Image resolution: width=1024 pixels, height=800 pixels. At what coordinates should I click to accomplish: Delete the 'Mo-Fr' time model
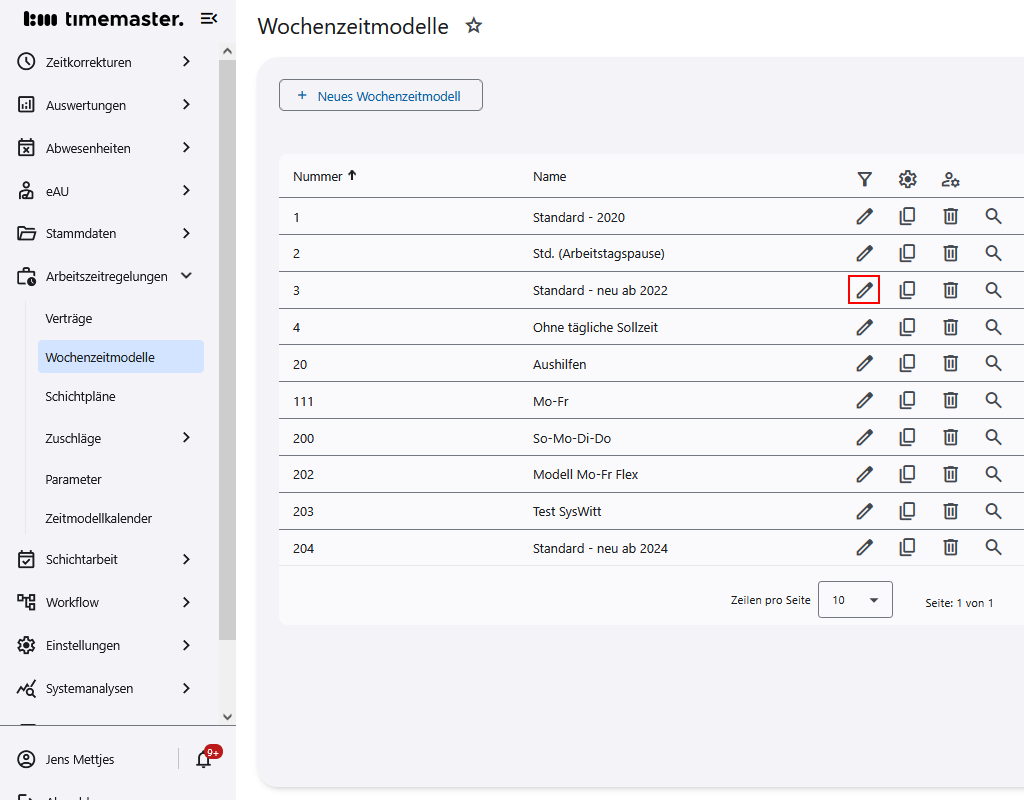tap(950, 400)
